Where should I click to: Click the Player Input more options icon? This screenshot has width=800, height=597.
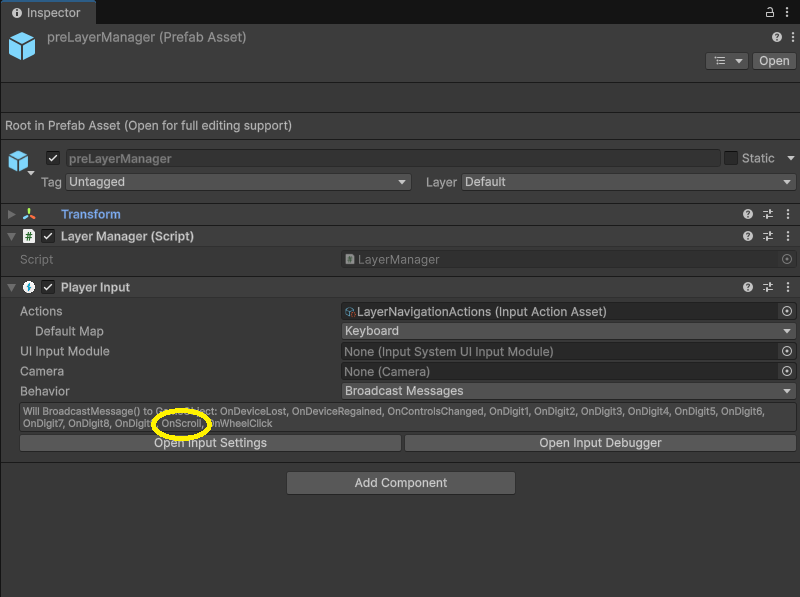[788, 287]
